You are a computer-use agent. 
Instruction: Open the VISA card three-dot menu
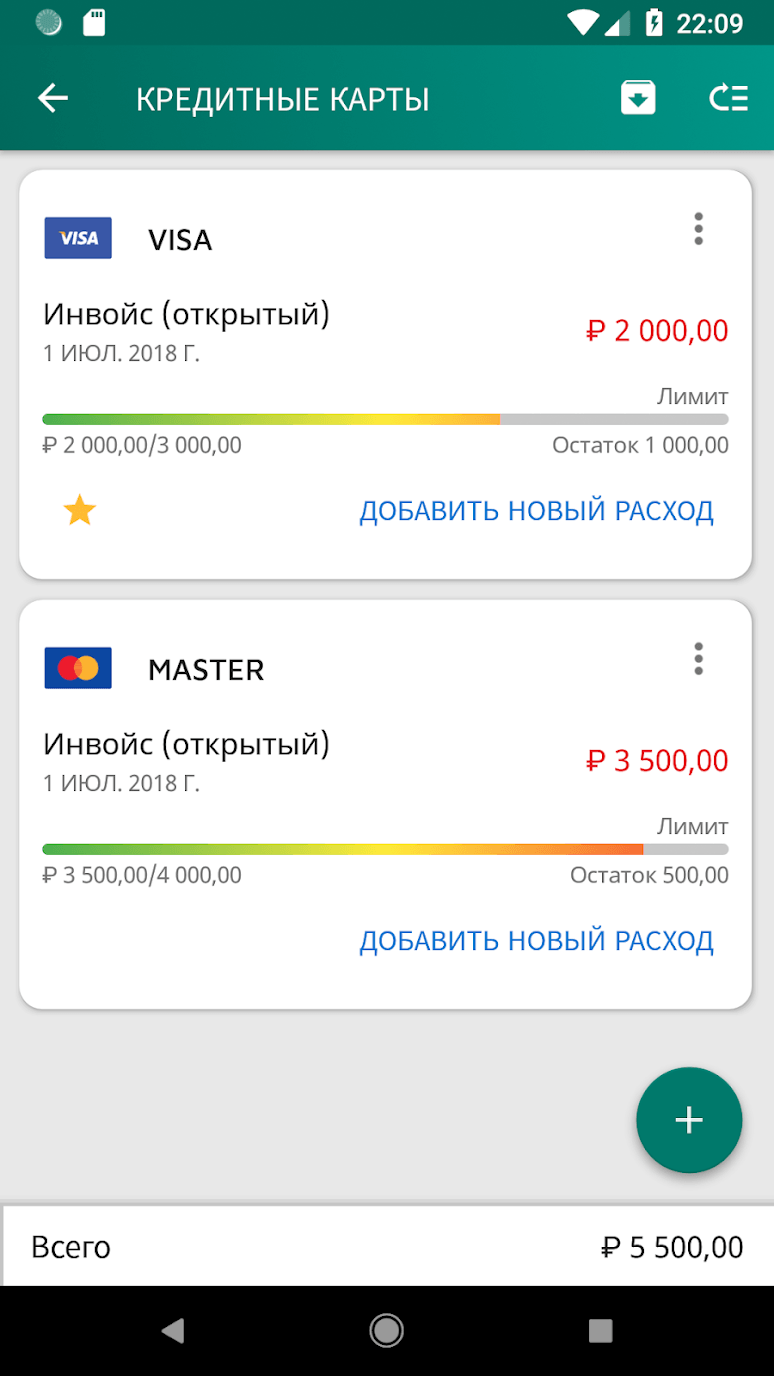point(698,229)
